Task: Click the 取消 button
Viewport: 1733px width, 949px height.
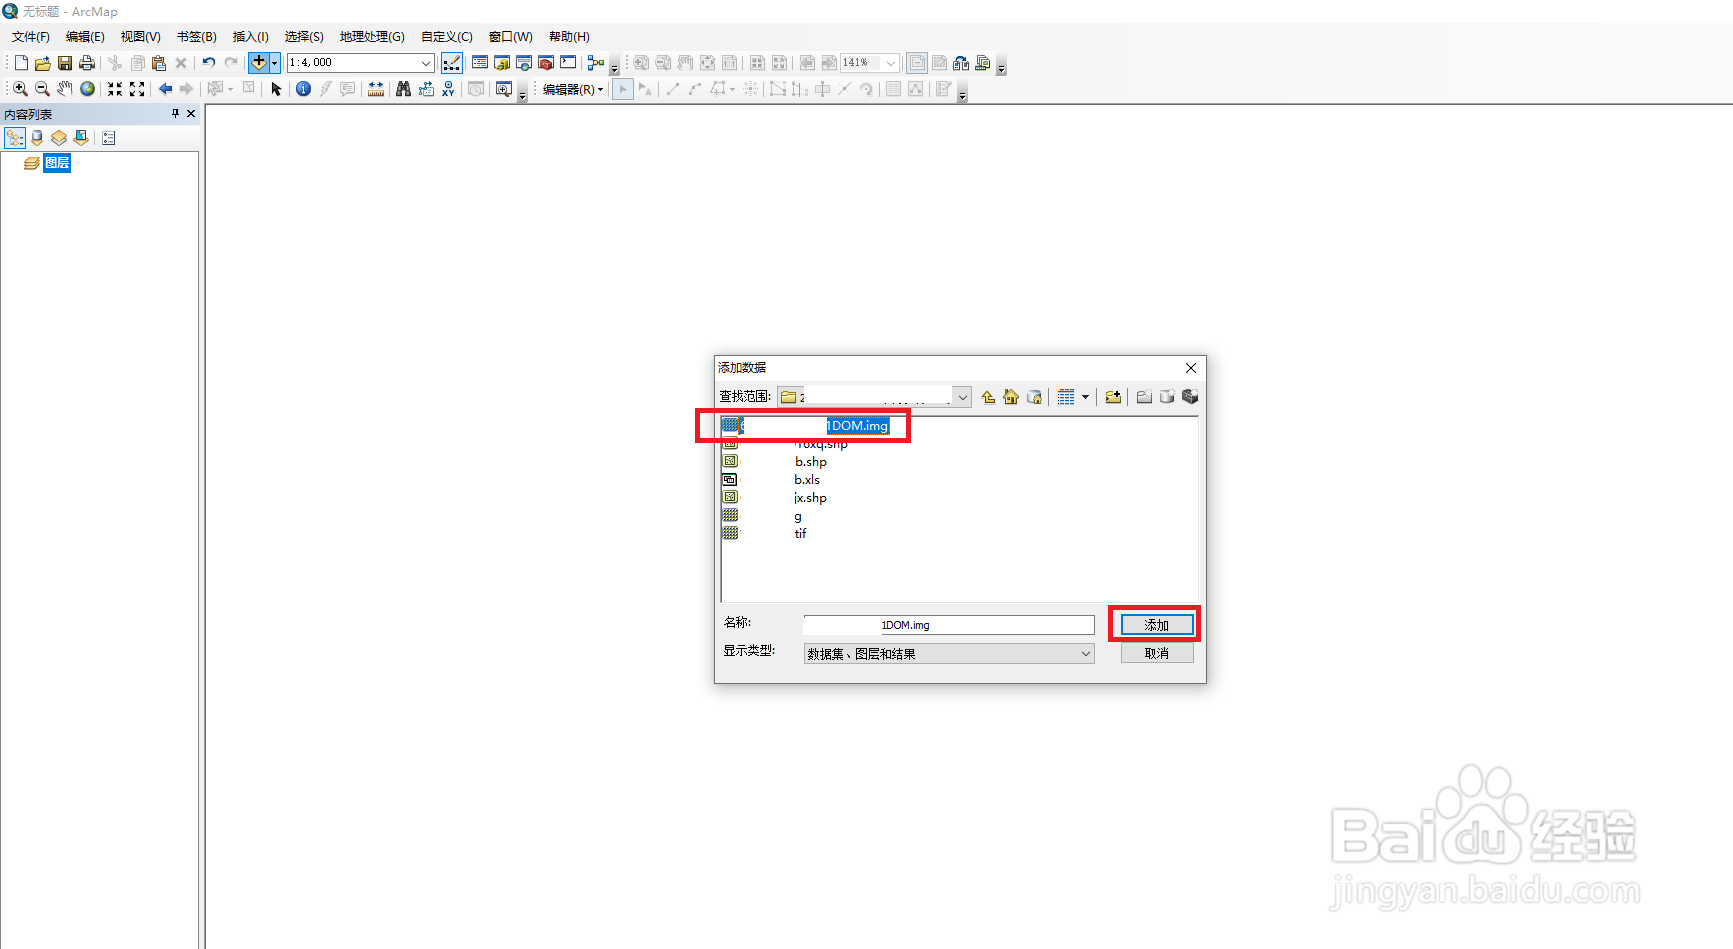Action: click(x=1156, y=653)
